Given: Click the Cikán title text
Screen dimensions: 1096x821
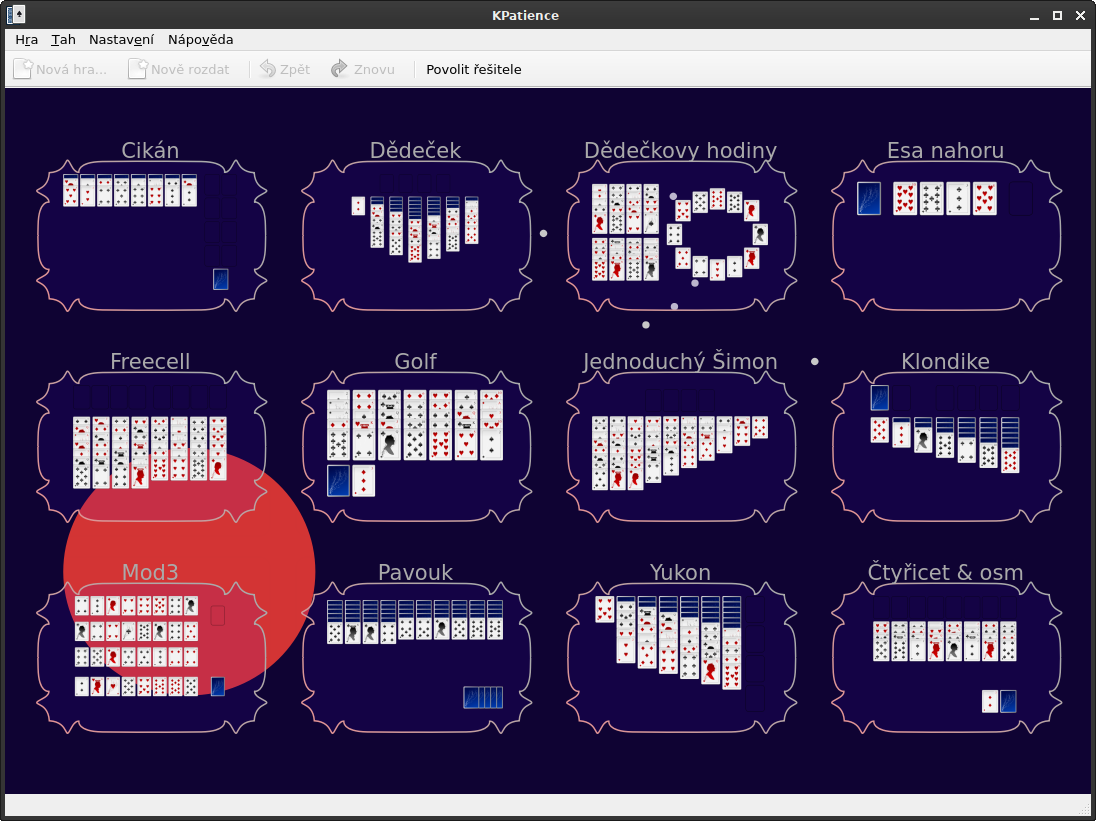Looking at the screenshot, I should pyautogui.click(x=150, y=150).
